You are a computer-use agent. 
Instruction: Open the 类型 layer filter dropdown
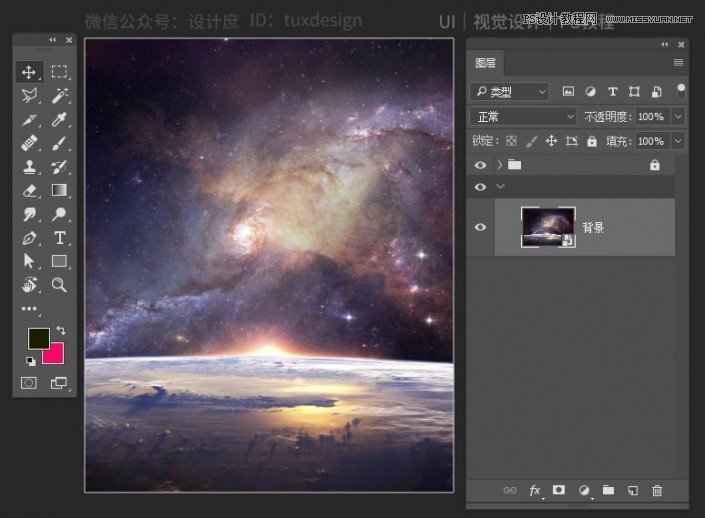pos(509,92)
